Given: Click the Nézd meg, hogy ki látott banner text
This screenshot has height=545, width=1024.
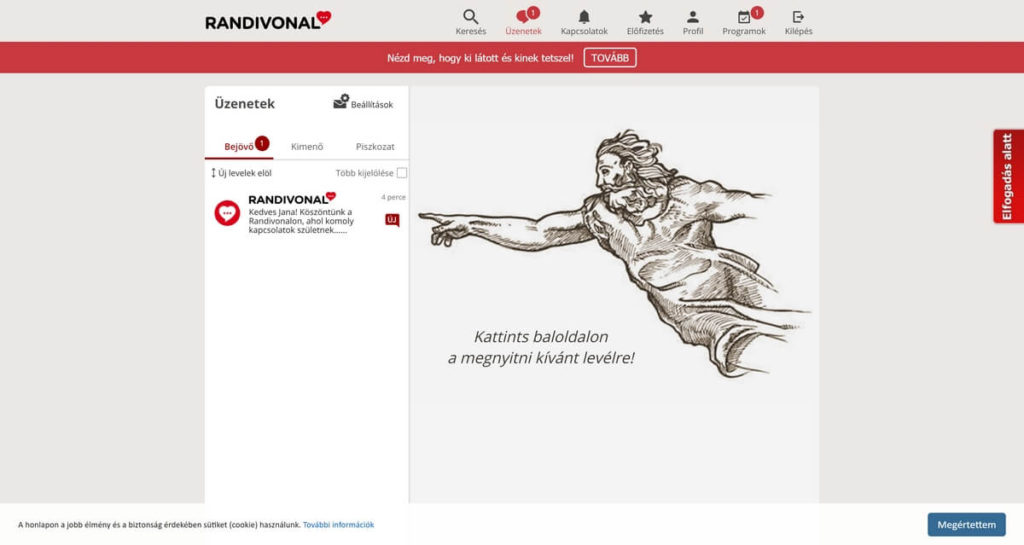Looking at the screenshot, I should (x=480, y=58).
